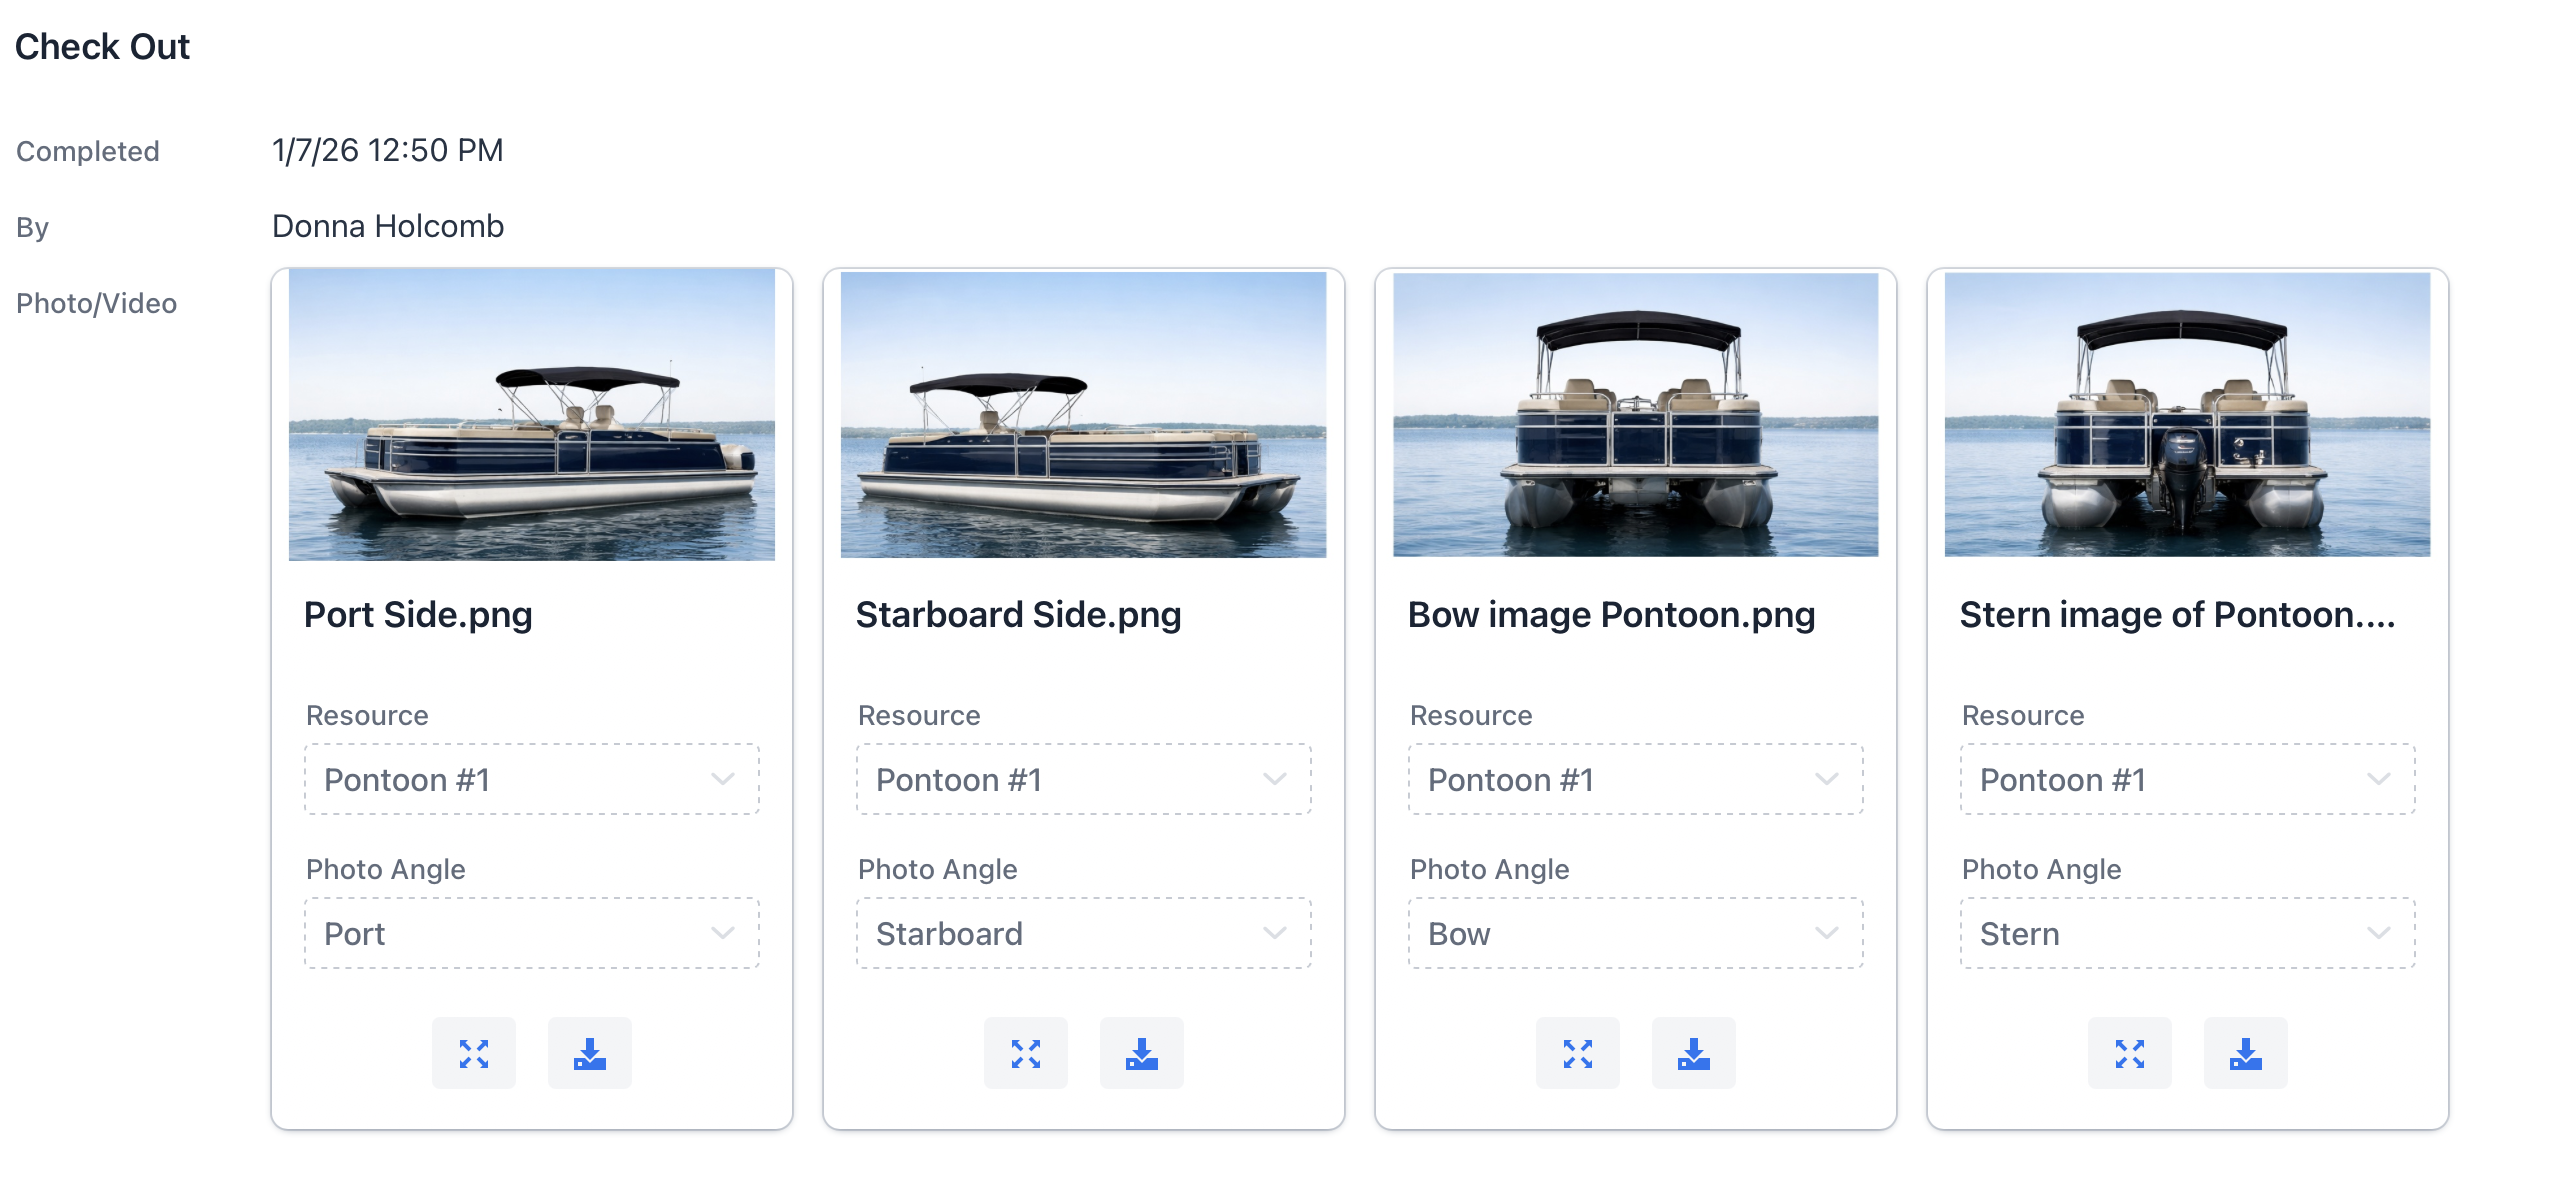Image resolution: width=2550 pixels, height=1184 pixels.
Task: Expand the Port Side.png photo fullscreen
Action: coord(474,1052)
